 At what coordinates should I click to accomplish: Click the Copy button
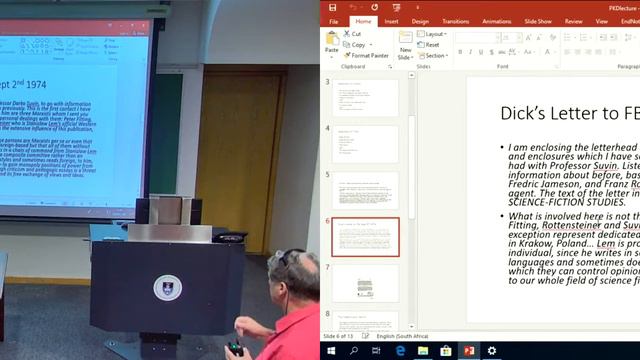354,44
